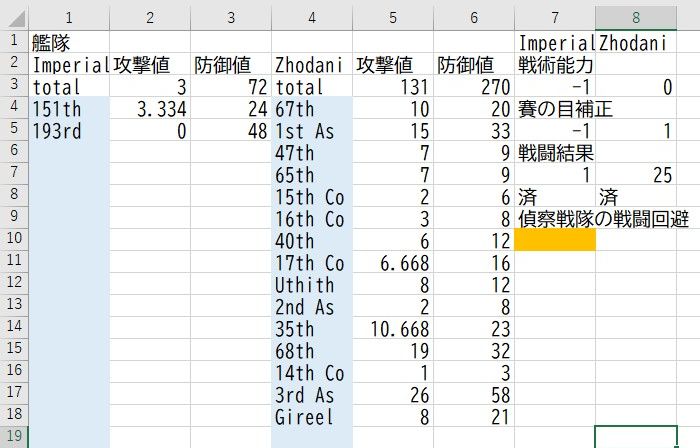Click battle result value 25
Viewport: 700px width, 448px height.
pyautogui.click(x=636, y=174)
